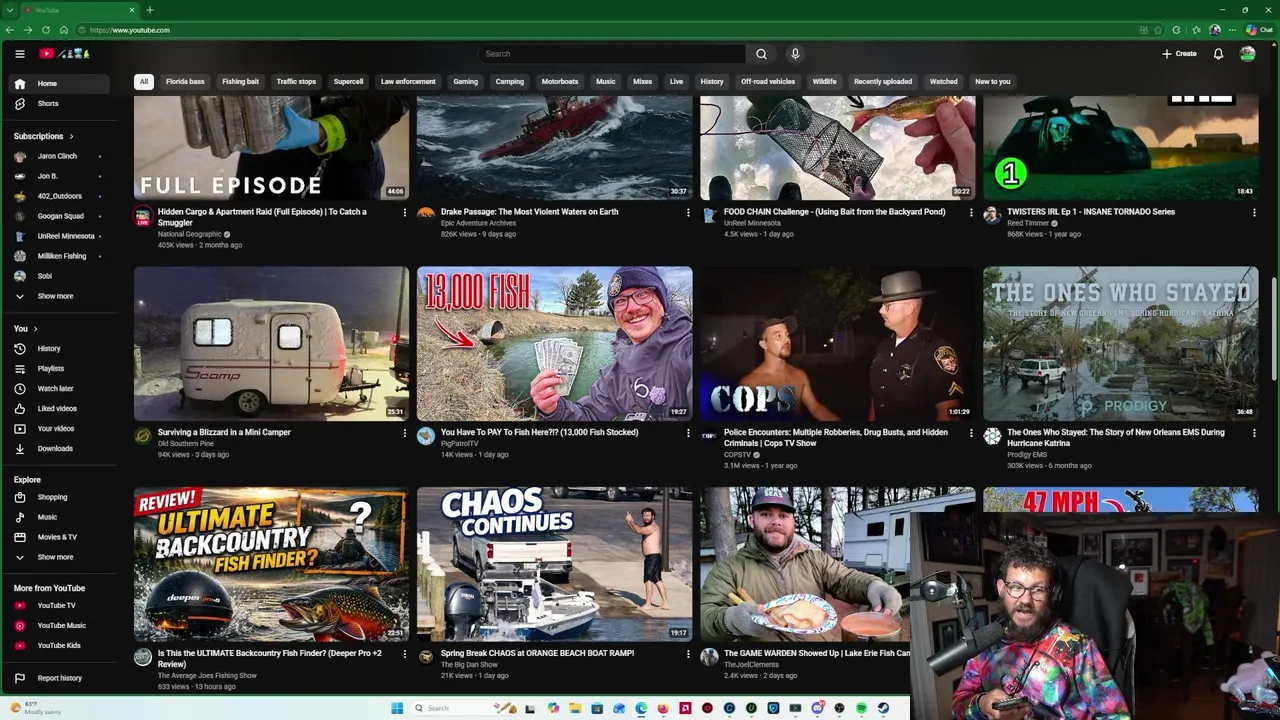The height and width of the screenshot is (720, 1280).
Task: Open Music under Explore
Action: [x=60, y=517]
